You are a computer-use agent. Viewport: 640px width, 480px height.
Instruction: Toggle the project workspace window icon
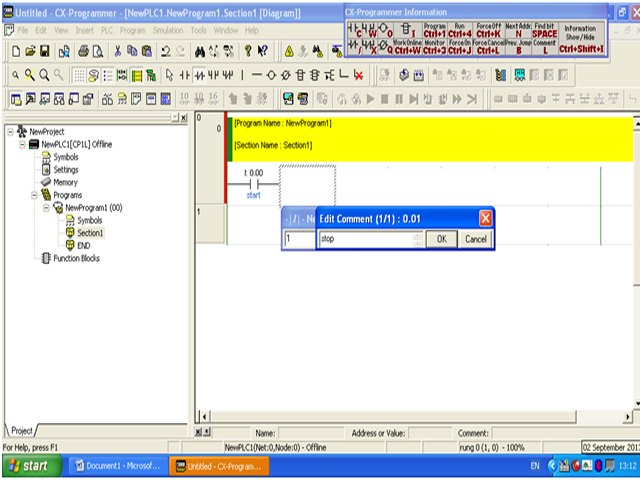[x=16, y=99]
